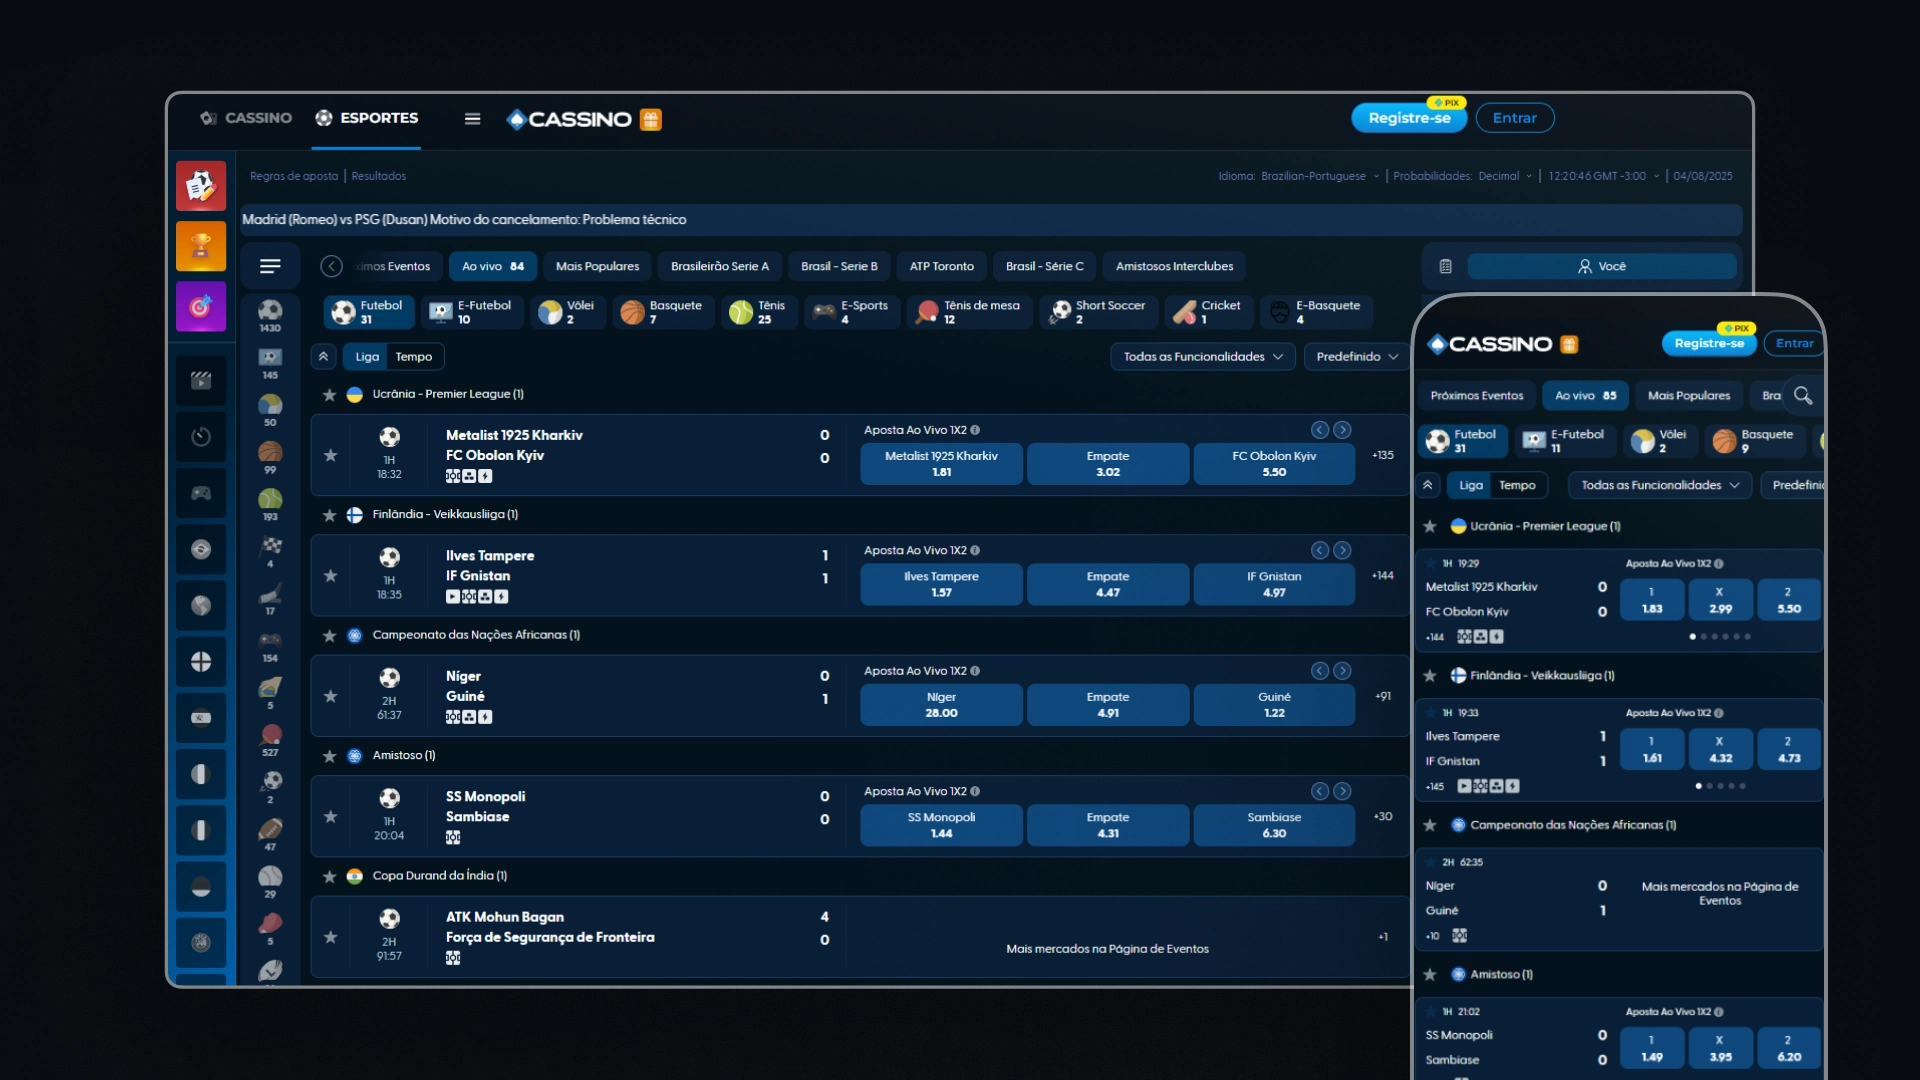
Task: Click the desktop Registre-se button
Action: pos(1408,118)
